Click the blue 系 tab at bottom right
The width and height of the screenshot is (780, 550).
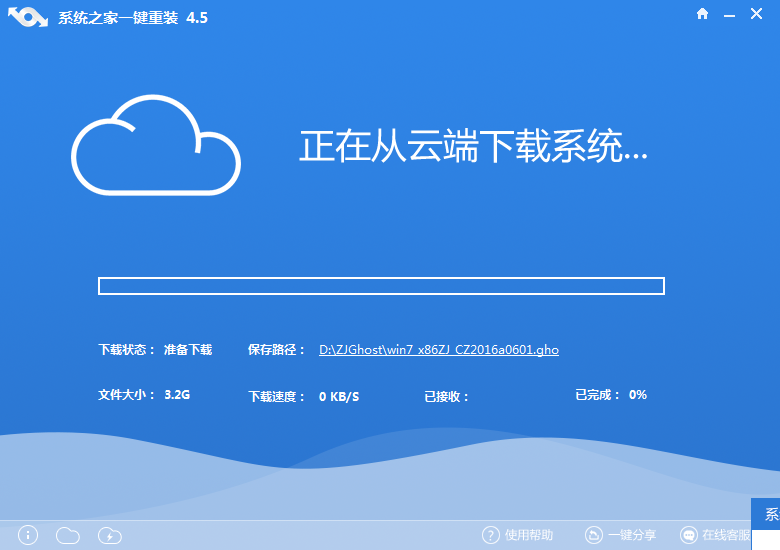point(770,515)
